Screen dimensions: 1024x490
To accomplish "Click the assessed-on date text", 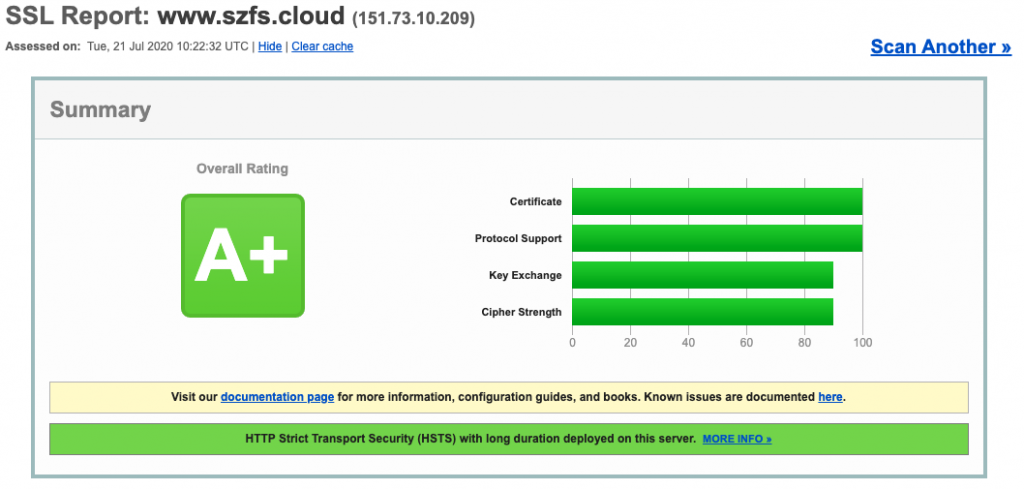I will click(x=168, y=46).
